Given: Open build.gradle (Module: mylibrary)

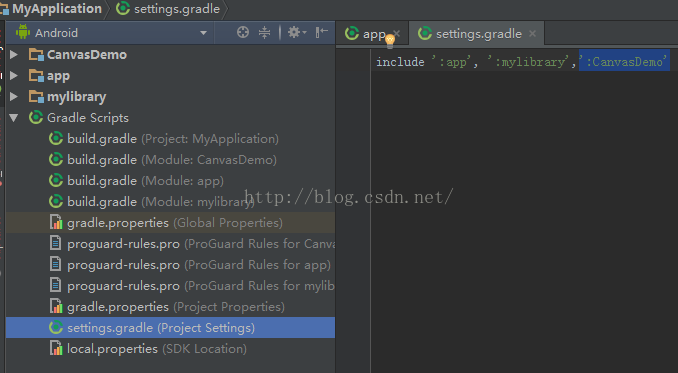Looking at the screenshot, I should [x=161, y=202].
